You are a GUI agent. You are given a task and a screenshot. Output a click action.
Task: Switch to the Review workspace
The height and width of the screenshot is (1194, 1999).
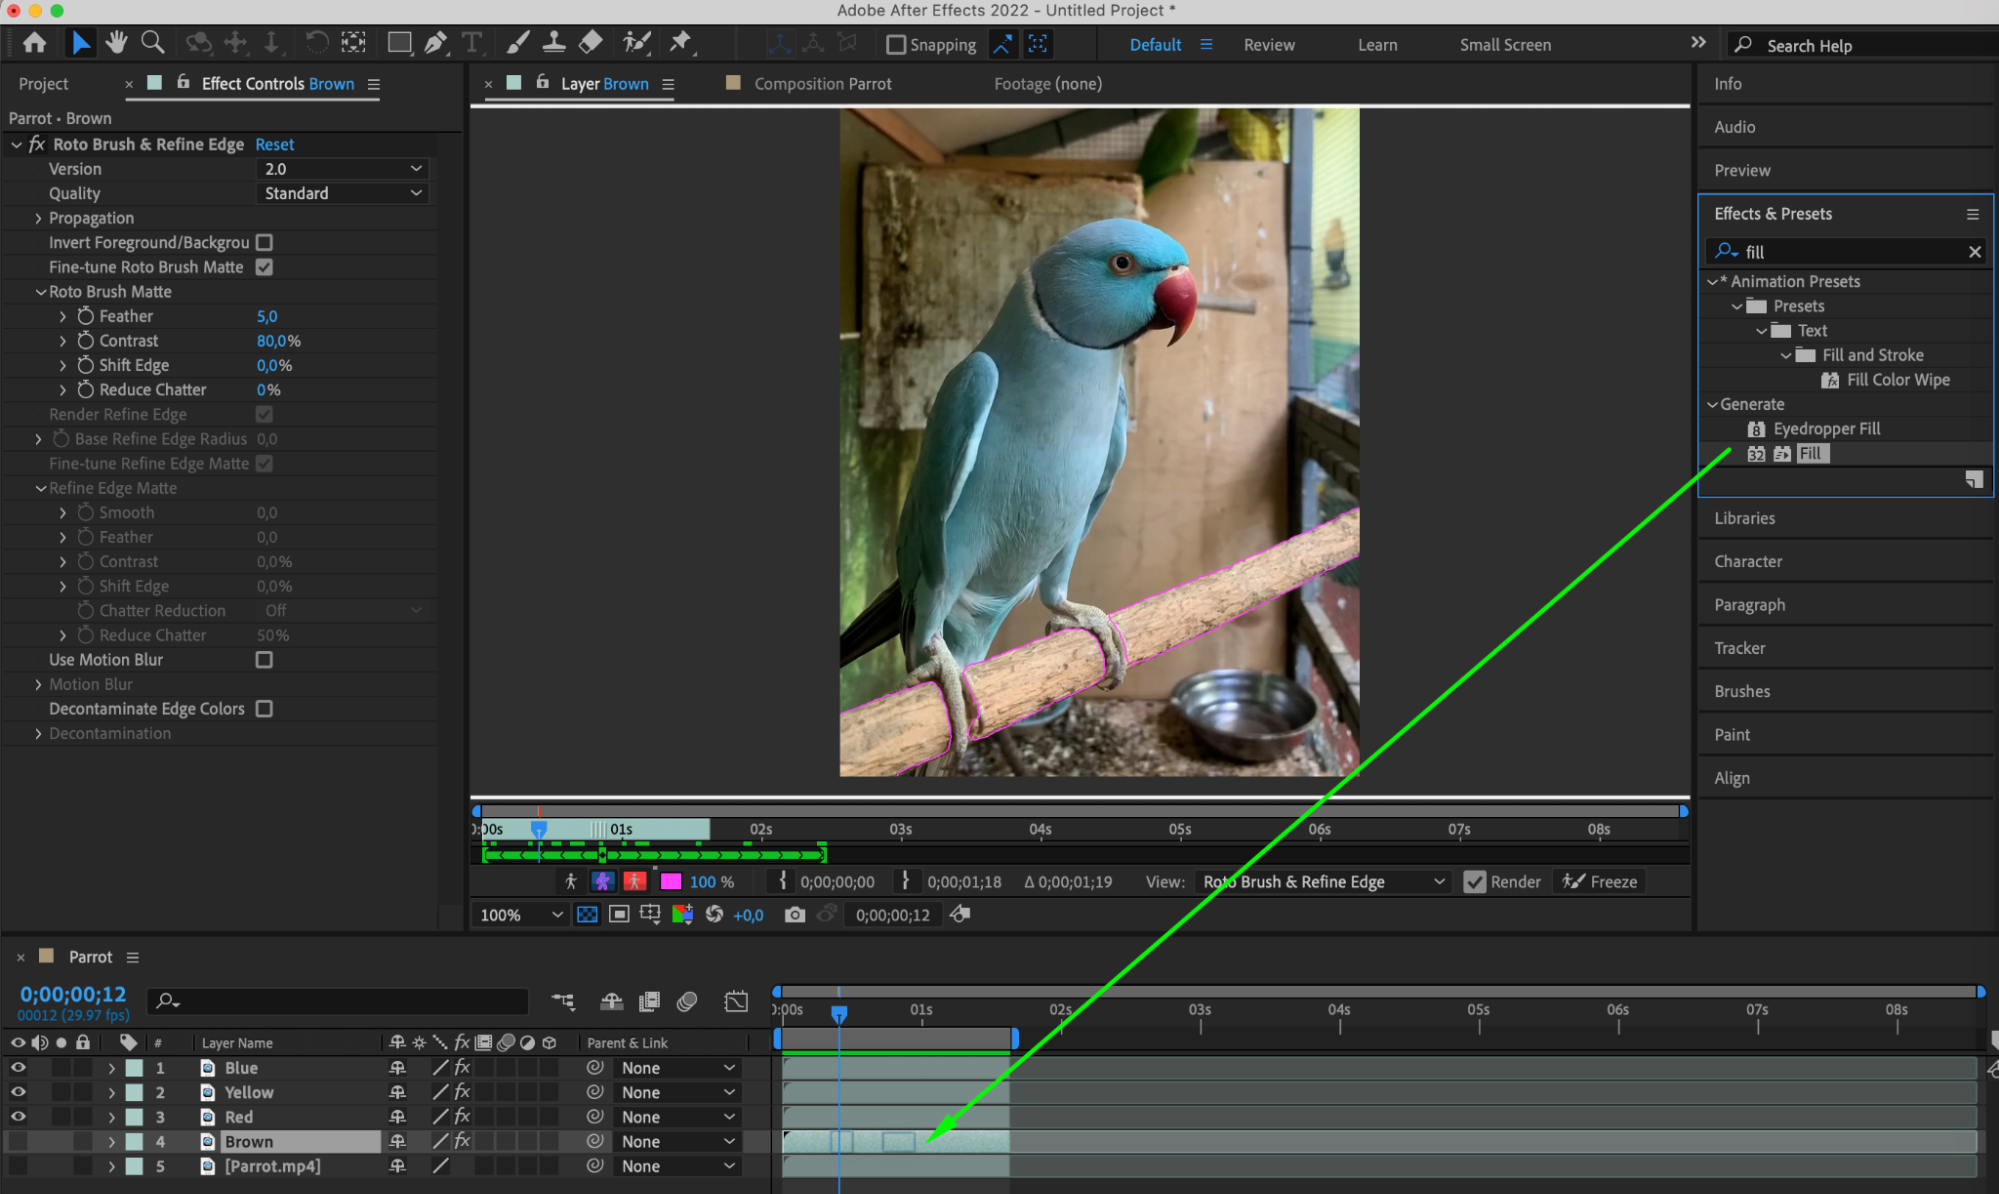(1269, 45)
